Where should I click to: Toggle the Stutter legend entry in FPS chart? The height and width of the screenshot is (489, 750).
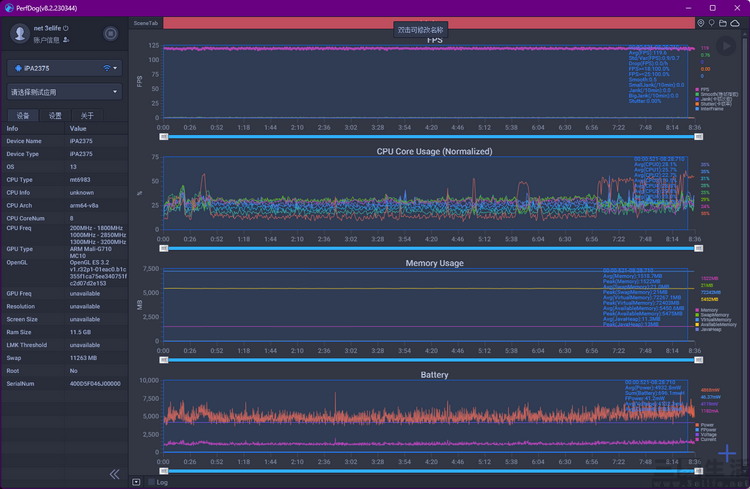(x=713, y=104)
